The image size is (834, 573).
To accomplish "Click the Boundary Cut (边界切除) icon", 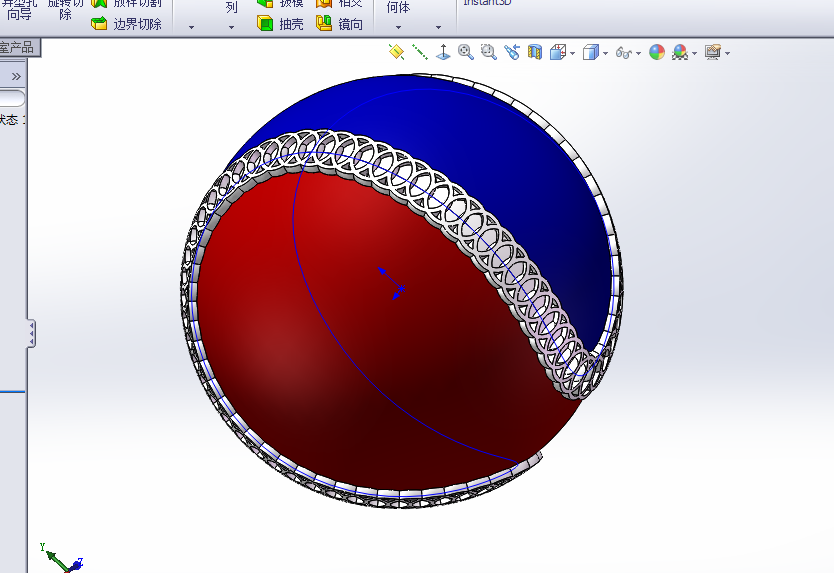I will [x=99, y=23].
